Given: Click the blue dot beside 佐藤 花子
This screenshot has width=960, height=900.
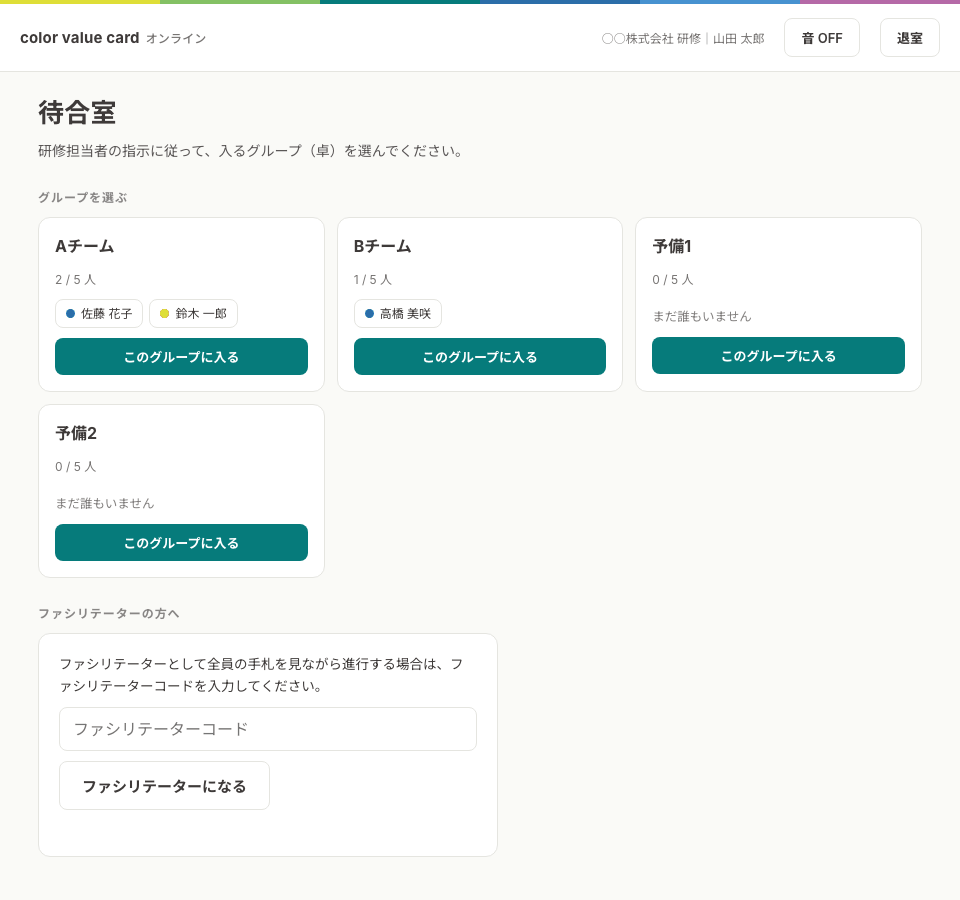Looking at the screenshot, I should coord(70,313).
